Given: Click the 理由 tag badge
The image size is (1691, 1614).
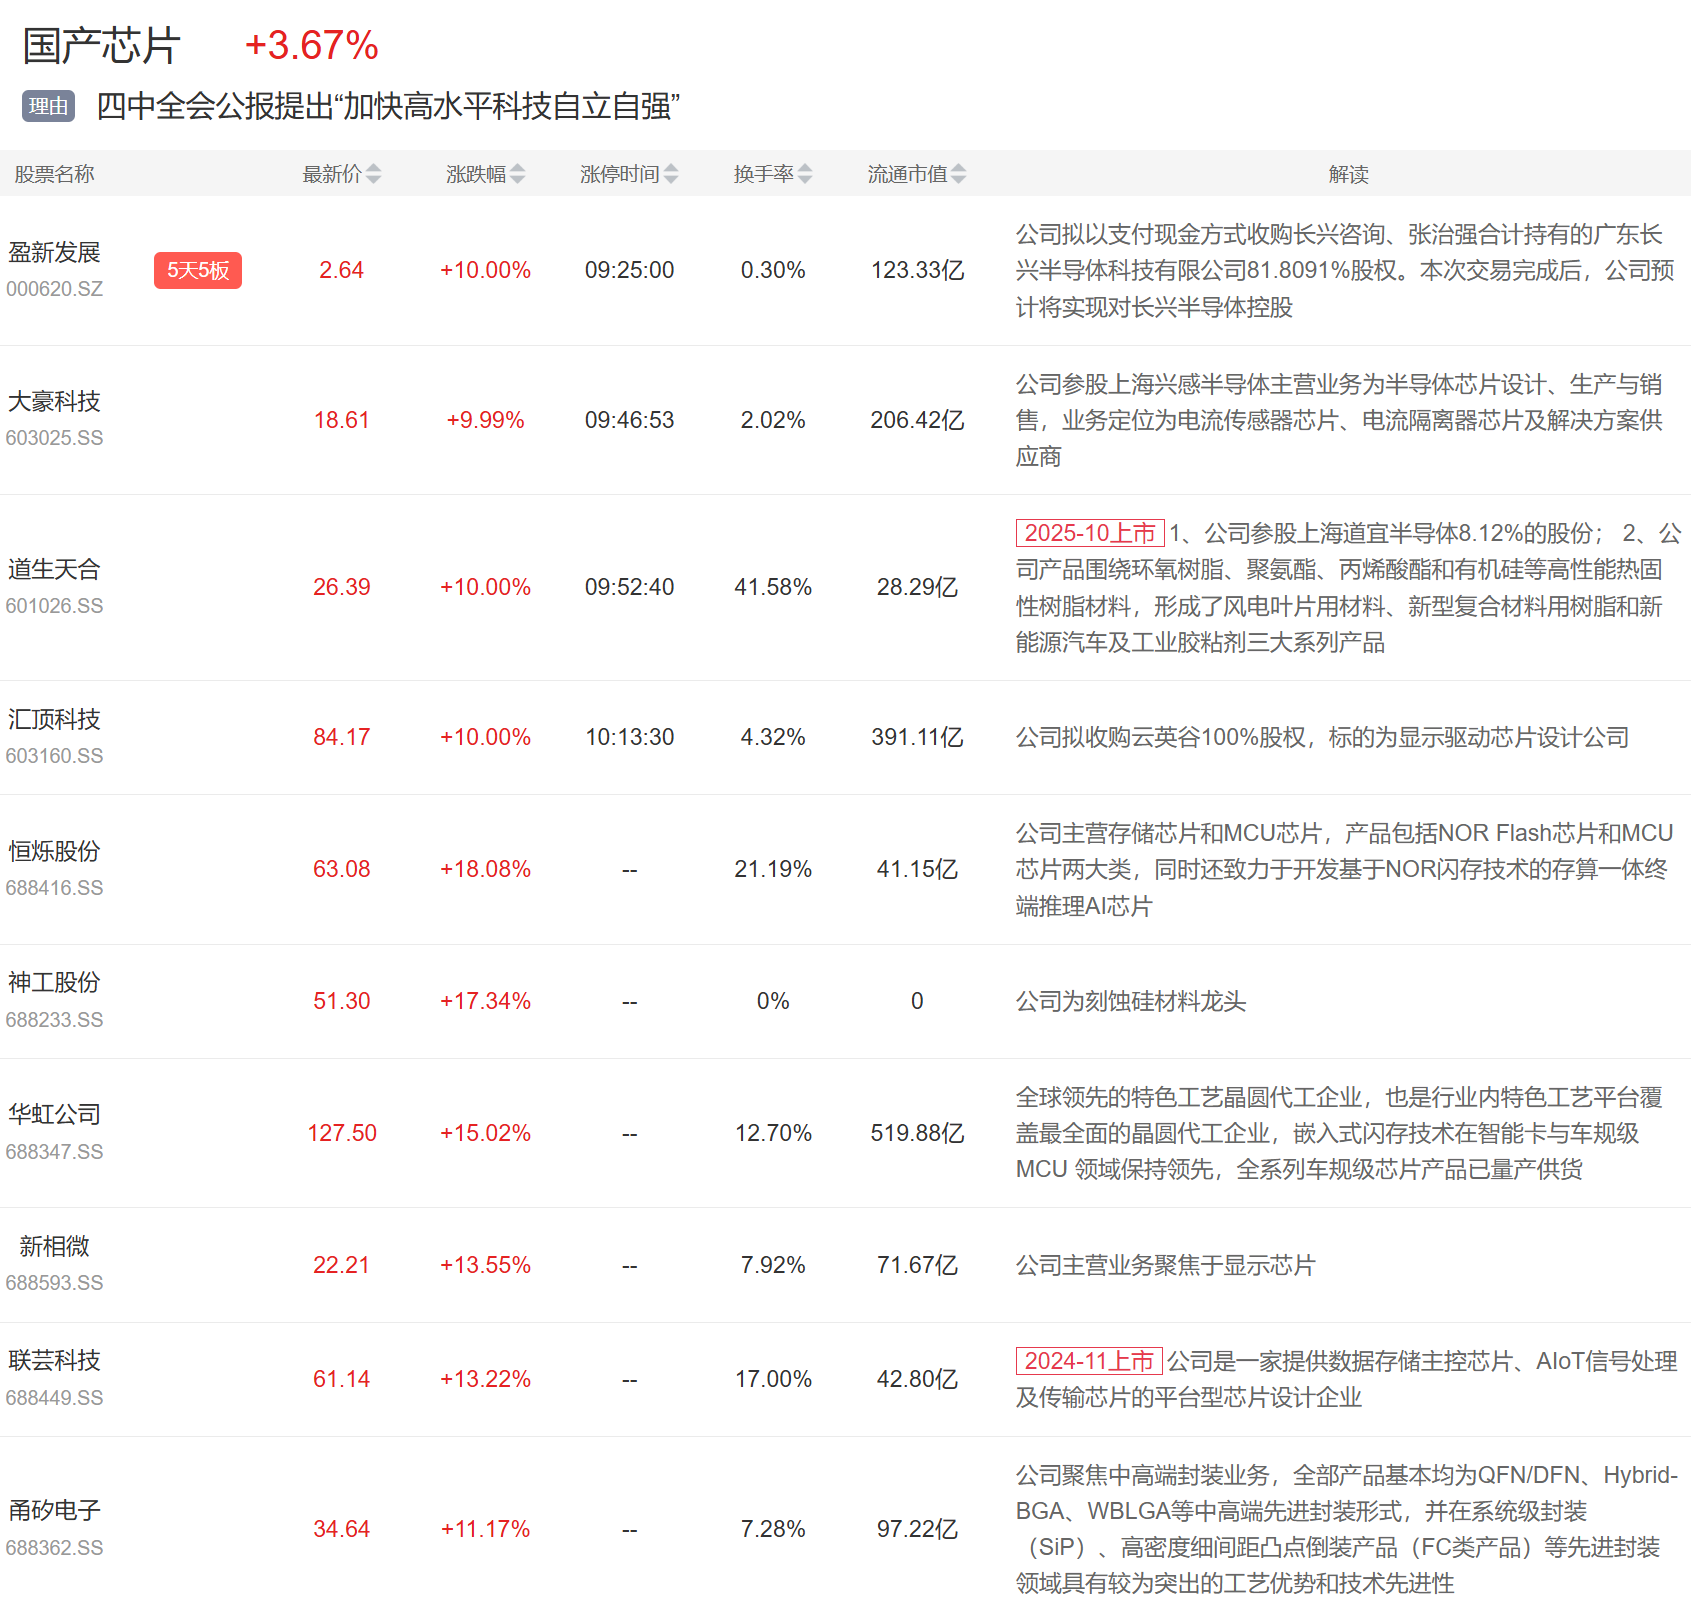Looking at the screenshot, I should pyautogui.click(x=48, y=106).
